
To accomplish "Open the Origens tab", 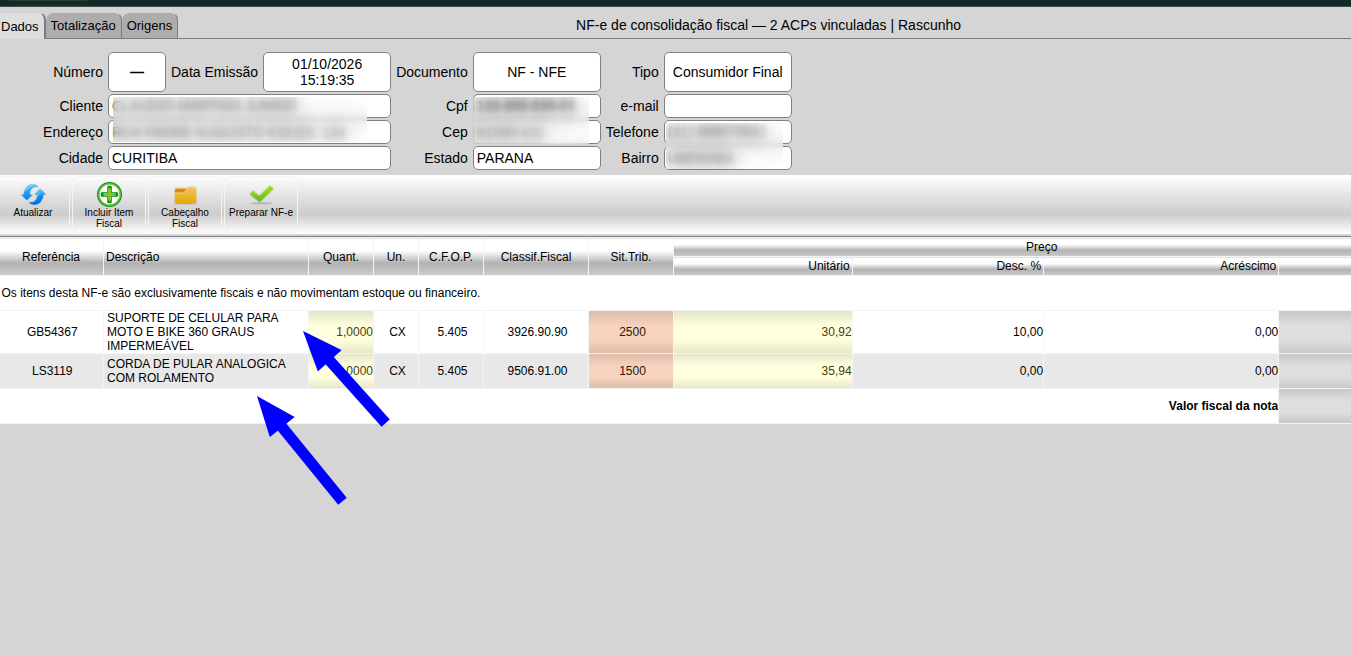I will [x=150, y=26].
